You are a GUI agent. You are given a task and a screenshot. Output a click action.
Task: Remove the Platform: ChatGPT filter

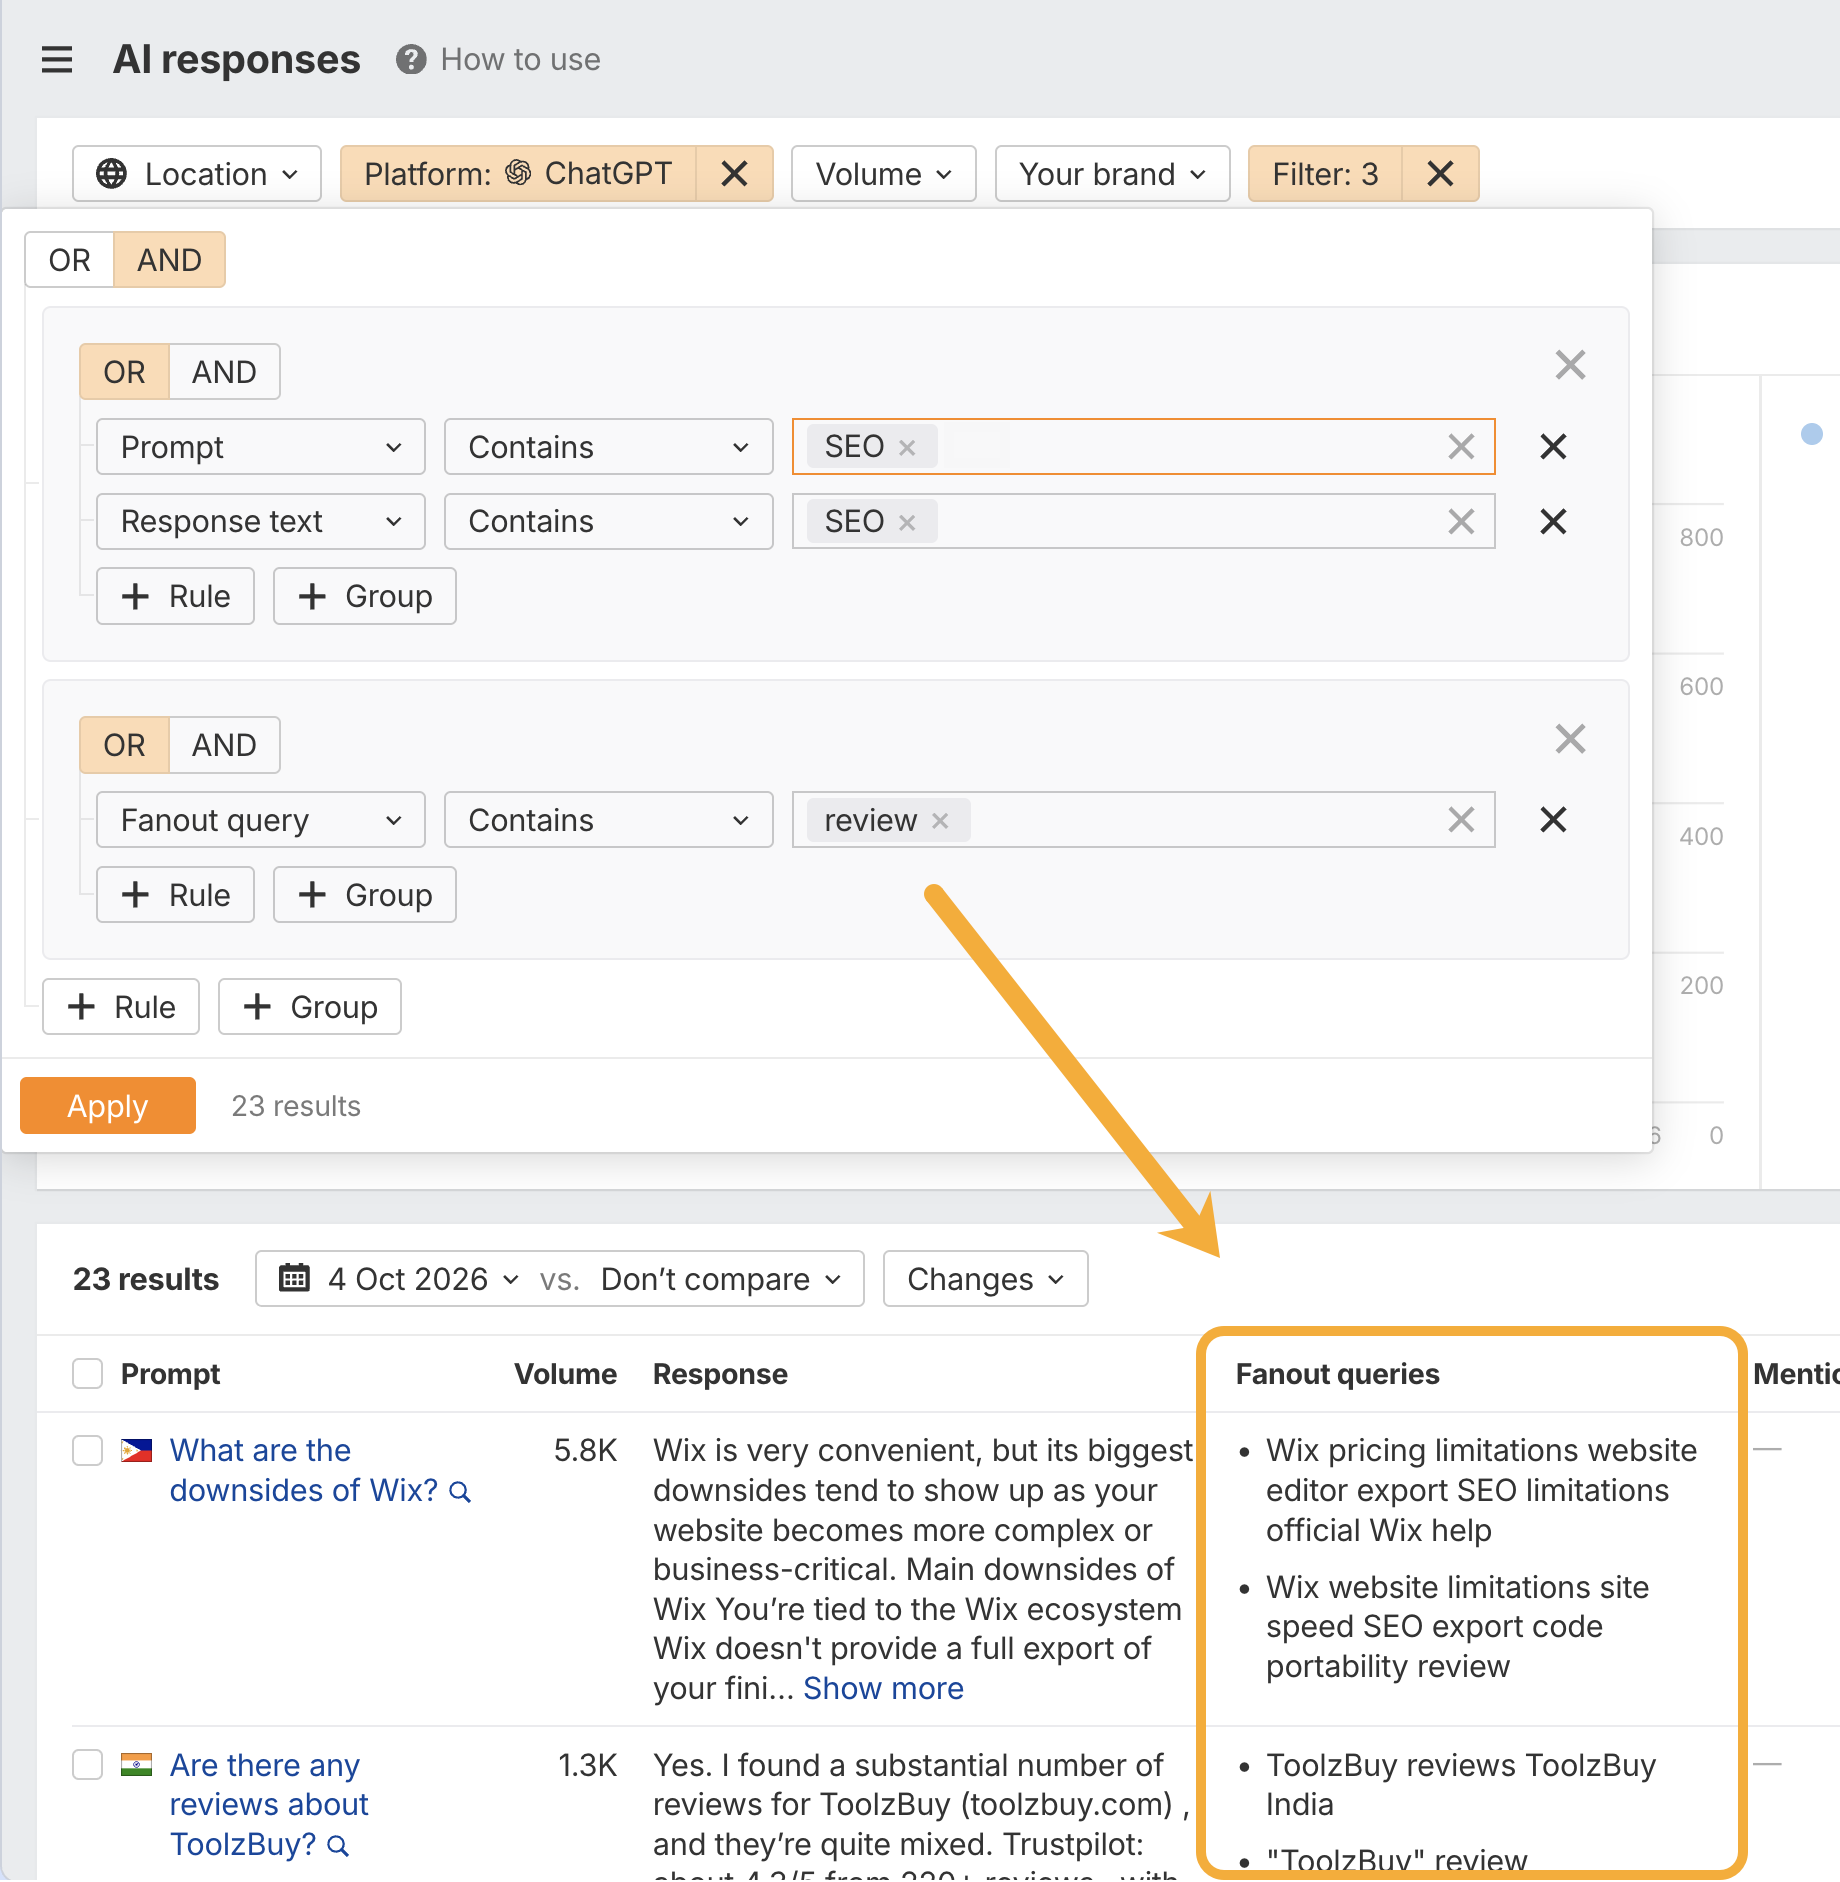pyautogui.click(x=735, y=174)
